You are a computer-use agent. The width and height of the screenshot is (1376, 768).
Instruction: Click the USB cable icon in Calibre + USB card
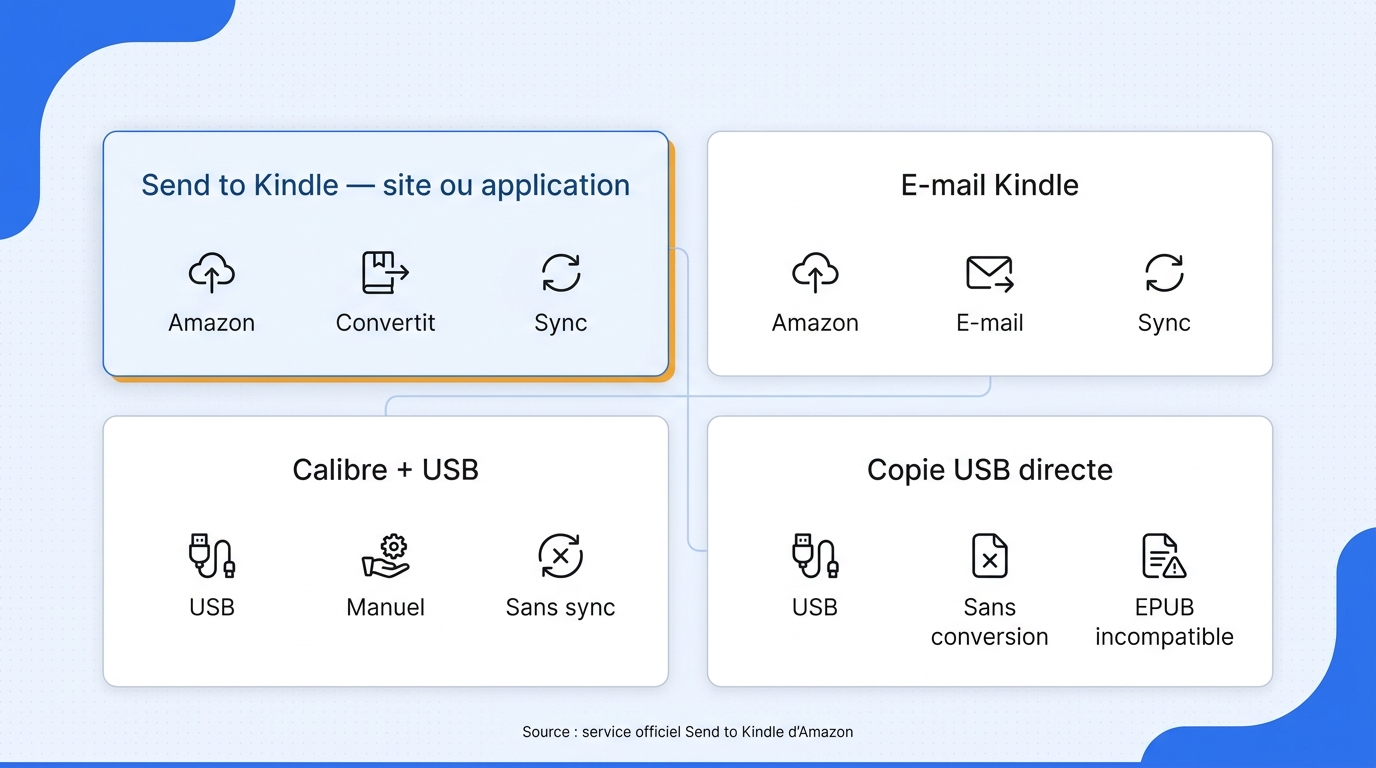(211, 556)
